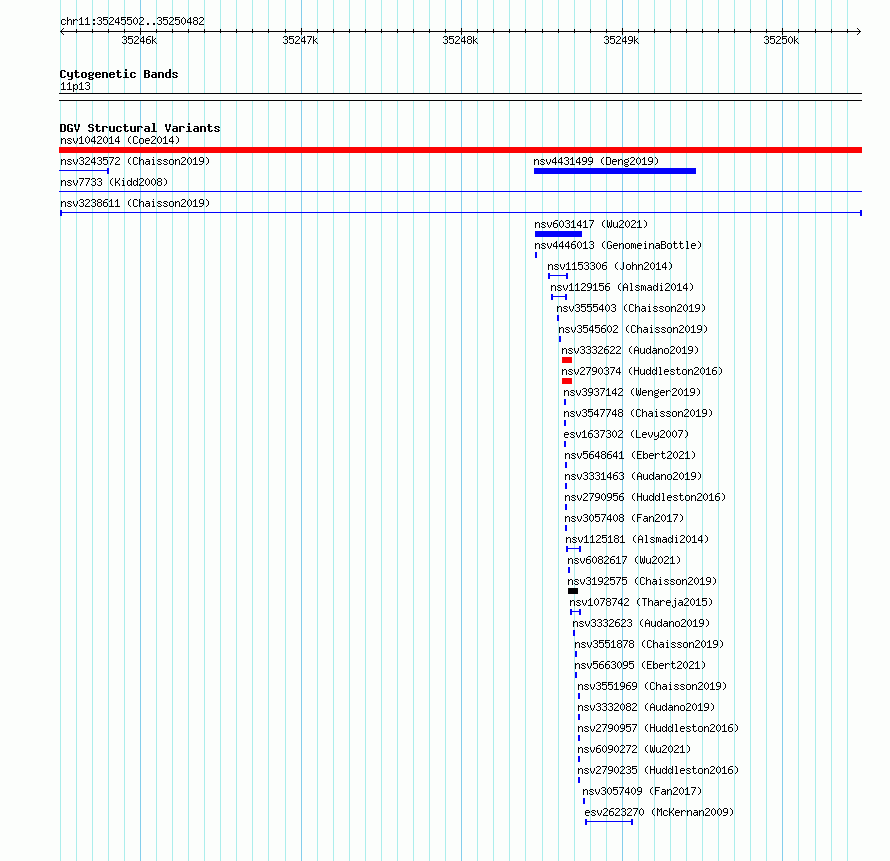Click nsv3332082 (Audano2019) label
The height and width of the screenshot is (861, 890).
646,707
